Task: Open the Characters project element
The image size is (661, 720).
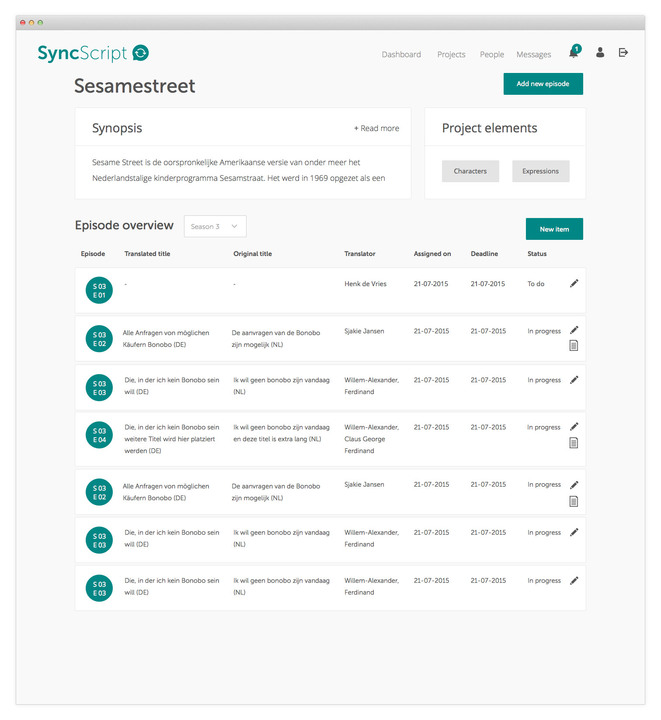Action: pyautogui.click(x=470, y=171)
